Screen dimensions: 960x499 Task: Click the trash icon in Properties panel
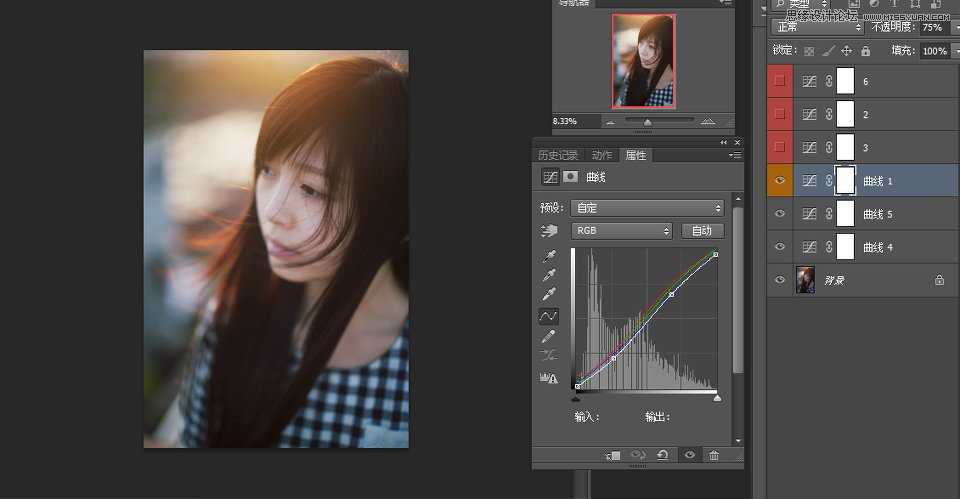click(x=714, y=455)
